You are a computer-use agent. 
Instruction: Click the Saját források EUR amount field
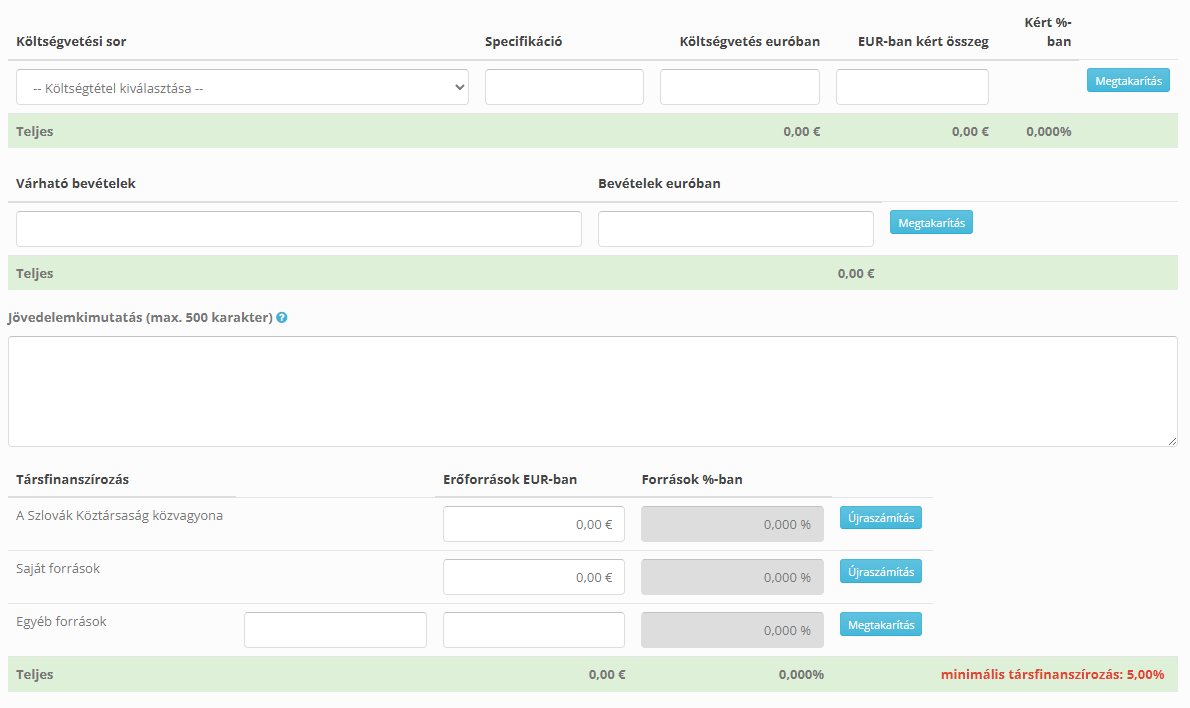pos(533,577)
